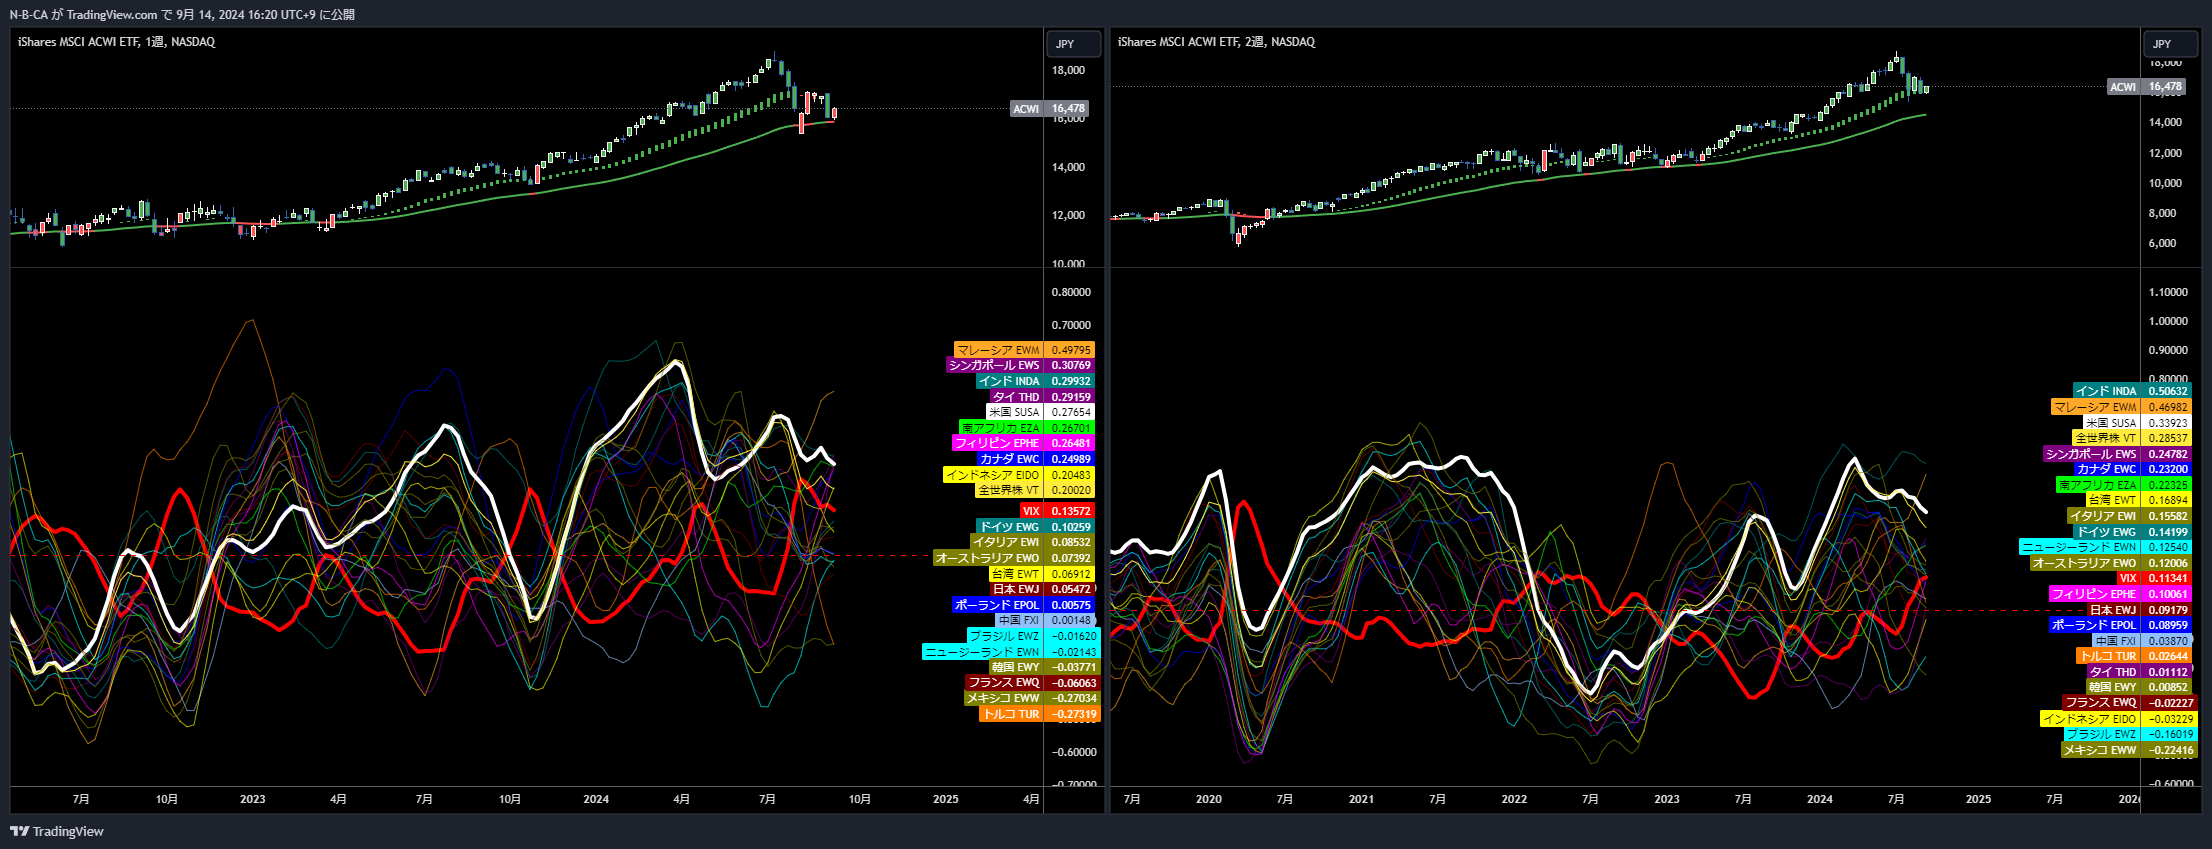
Task: Select the メキシコ EWW -0.22416 label
Action: click(x=2128, y=750)
